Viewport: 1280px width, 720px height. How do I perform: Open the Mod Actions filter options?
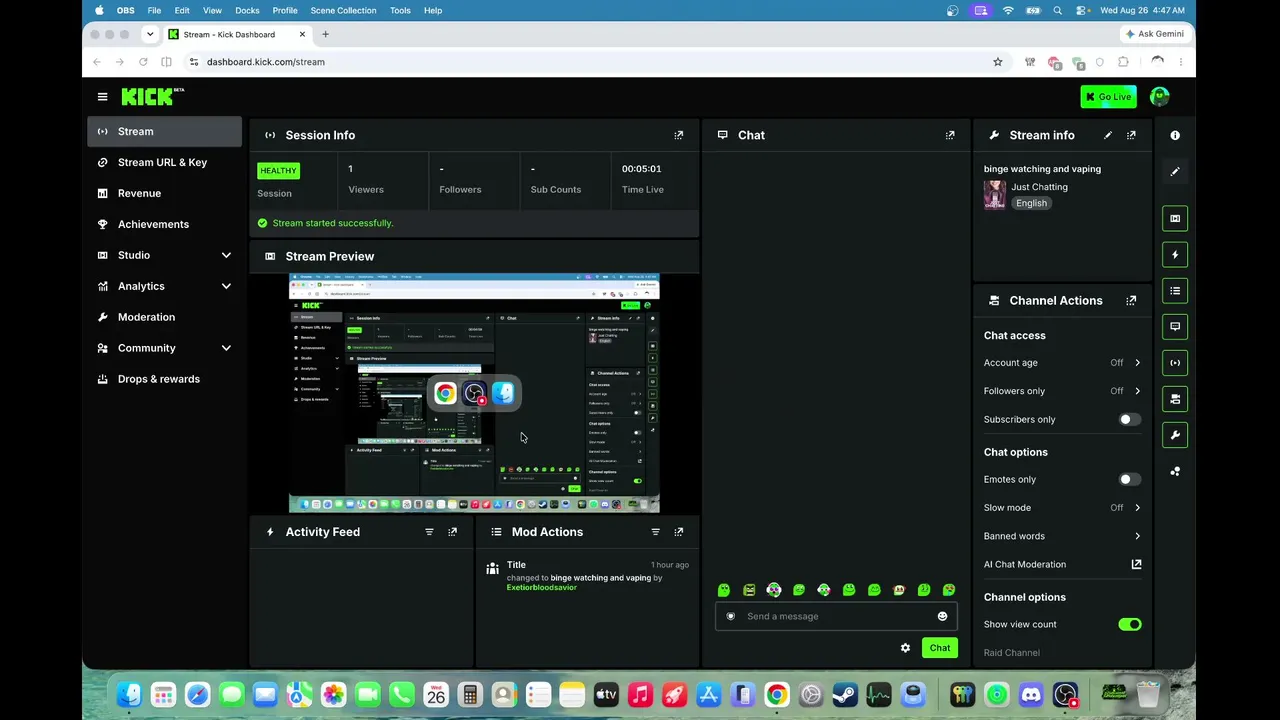click(656, 532)
